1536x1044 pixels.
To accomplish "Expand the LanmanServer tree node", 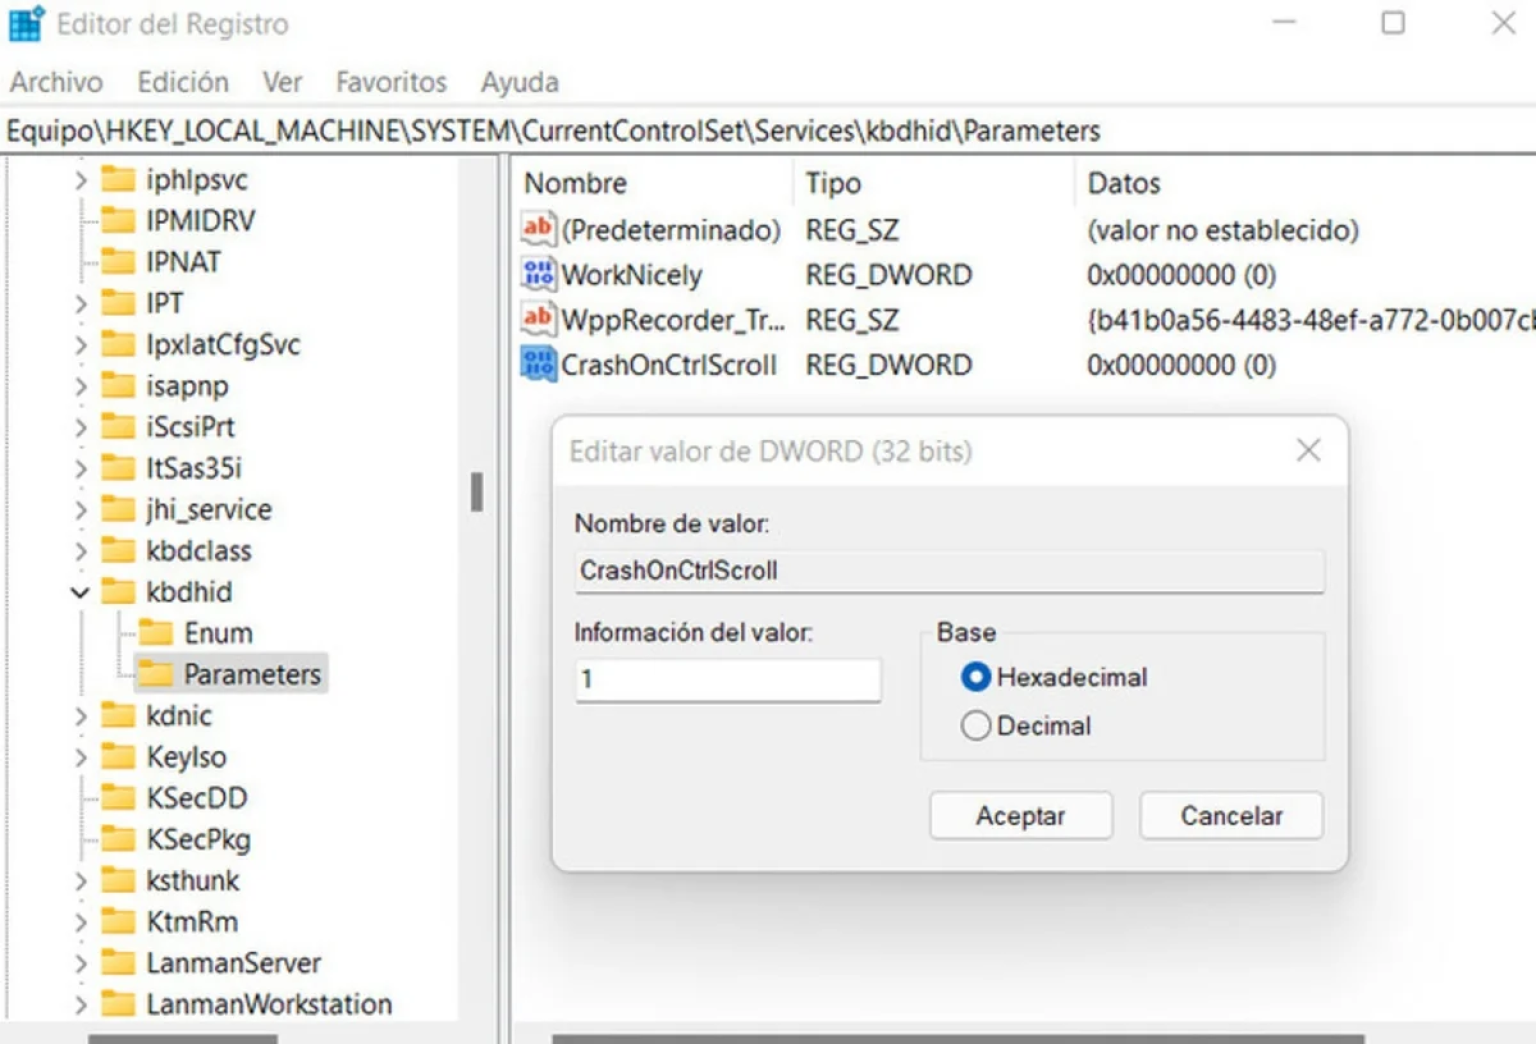I will pos(80,963).
